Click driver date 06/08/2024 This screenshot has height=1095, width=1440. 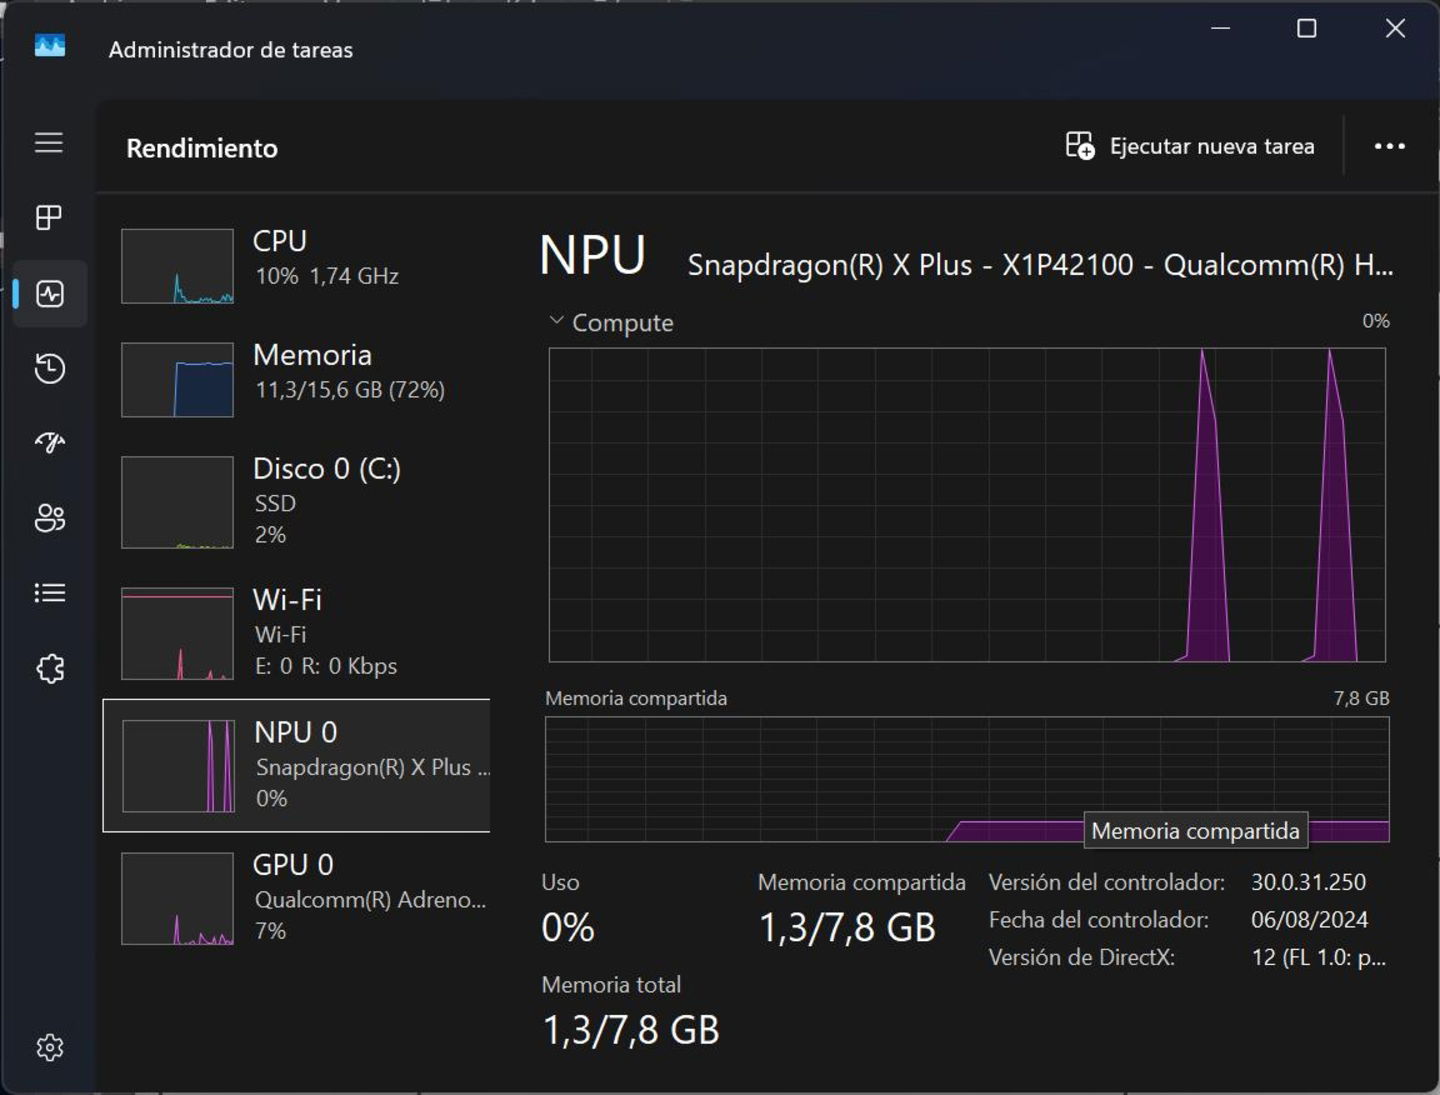(x=1309, y=919)
